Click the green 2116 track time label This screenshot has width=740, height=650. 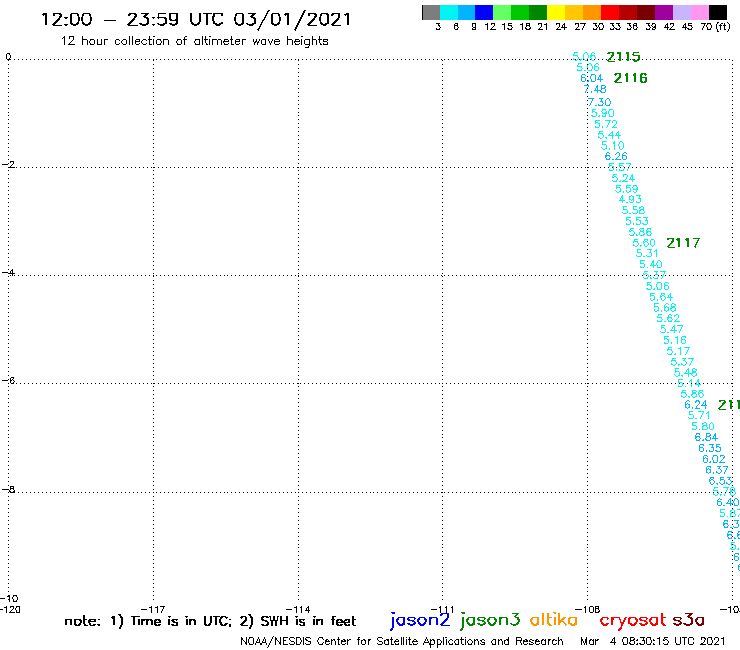tap(630, 78)
